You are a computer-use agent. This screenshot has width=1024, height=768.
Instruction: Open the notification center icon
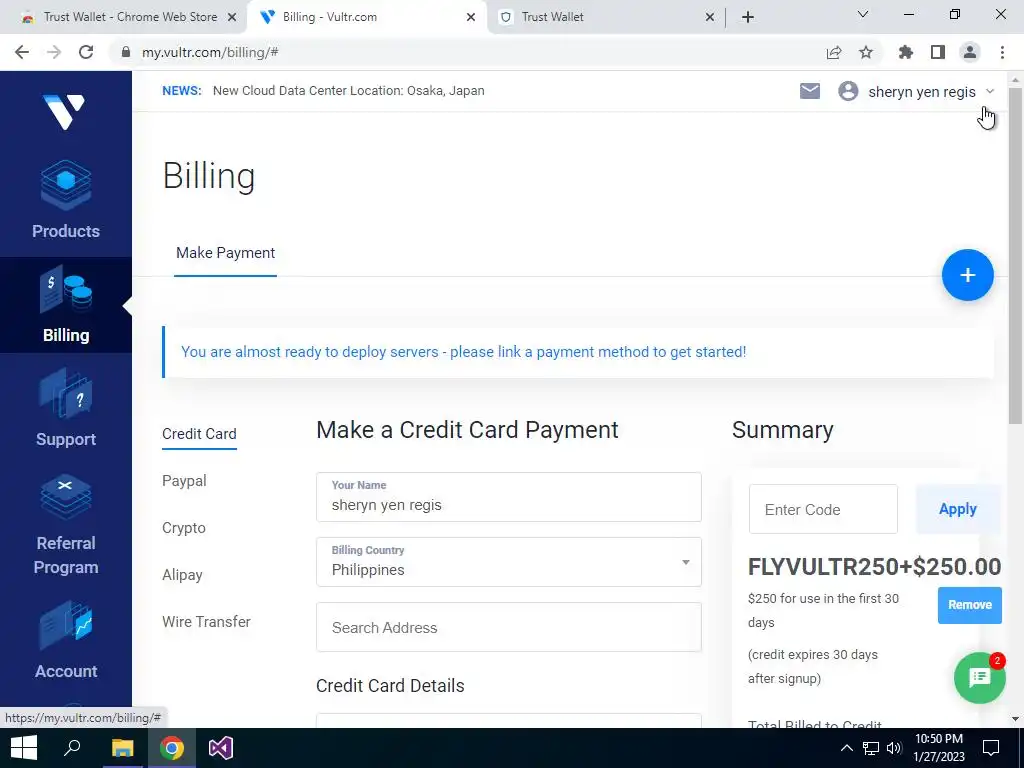[x=991, y=748]
